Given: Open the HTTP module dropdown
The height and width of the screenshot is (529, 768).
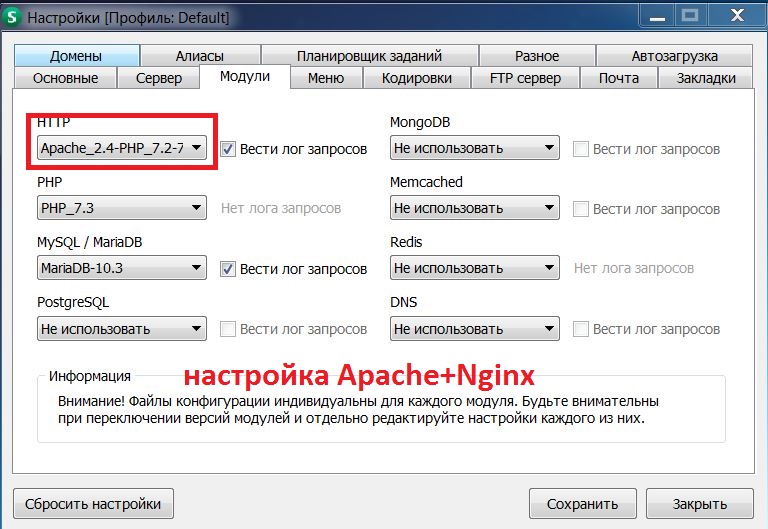Looking at the screenshot, I should [x=121, y=149].
